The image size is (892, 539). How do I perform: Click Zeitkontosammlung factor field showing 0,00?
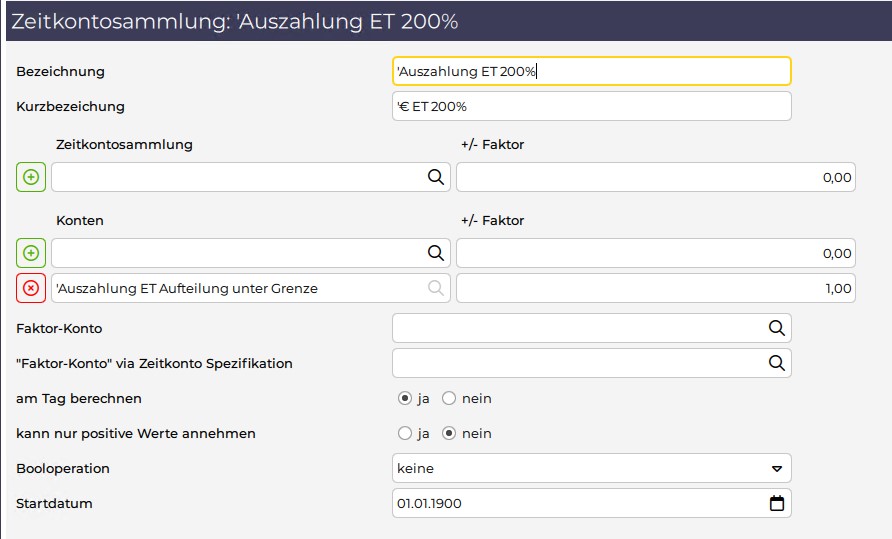click(x=656, y=177)
